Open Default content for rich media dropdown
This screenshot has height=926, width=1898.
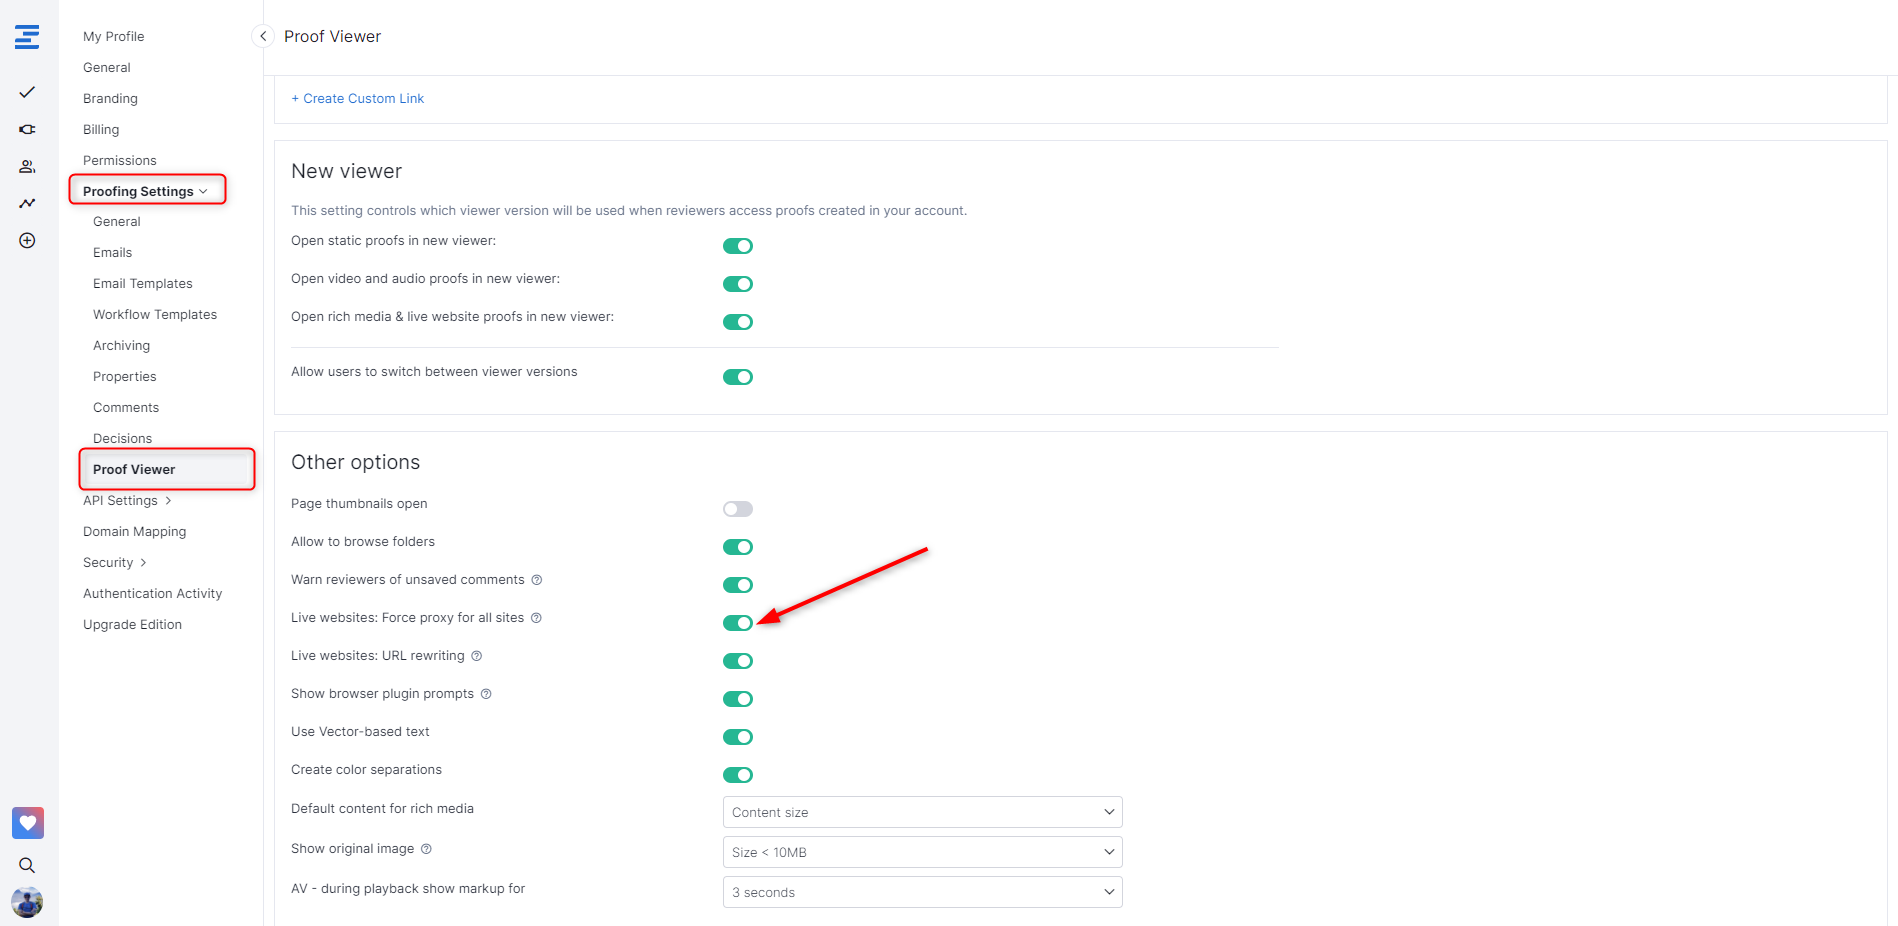point(921,812)
